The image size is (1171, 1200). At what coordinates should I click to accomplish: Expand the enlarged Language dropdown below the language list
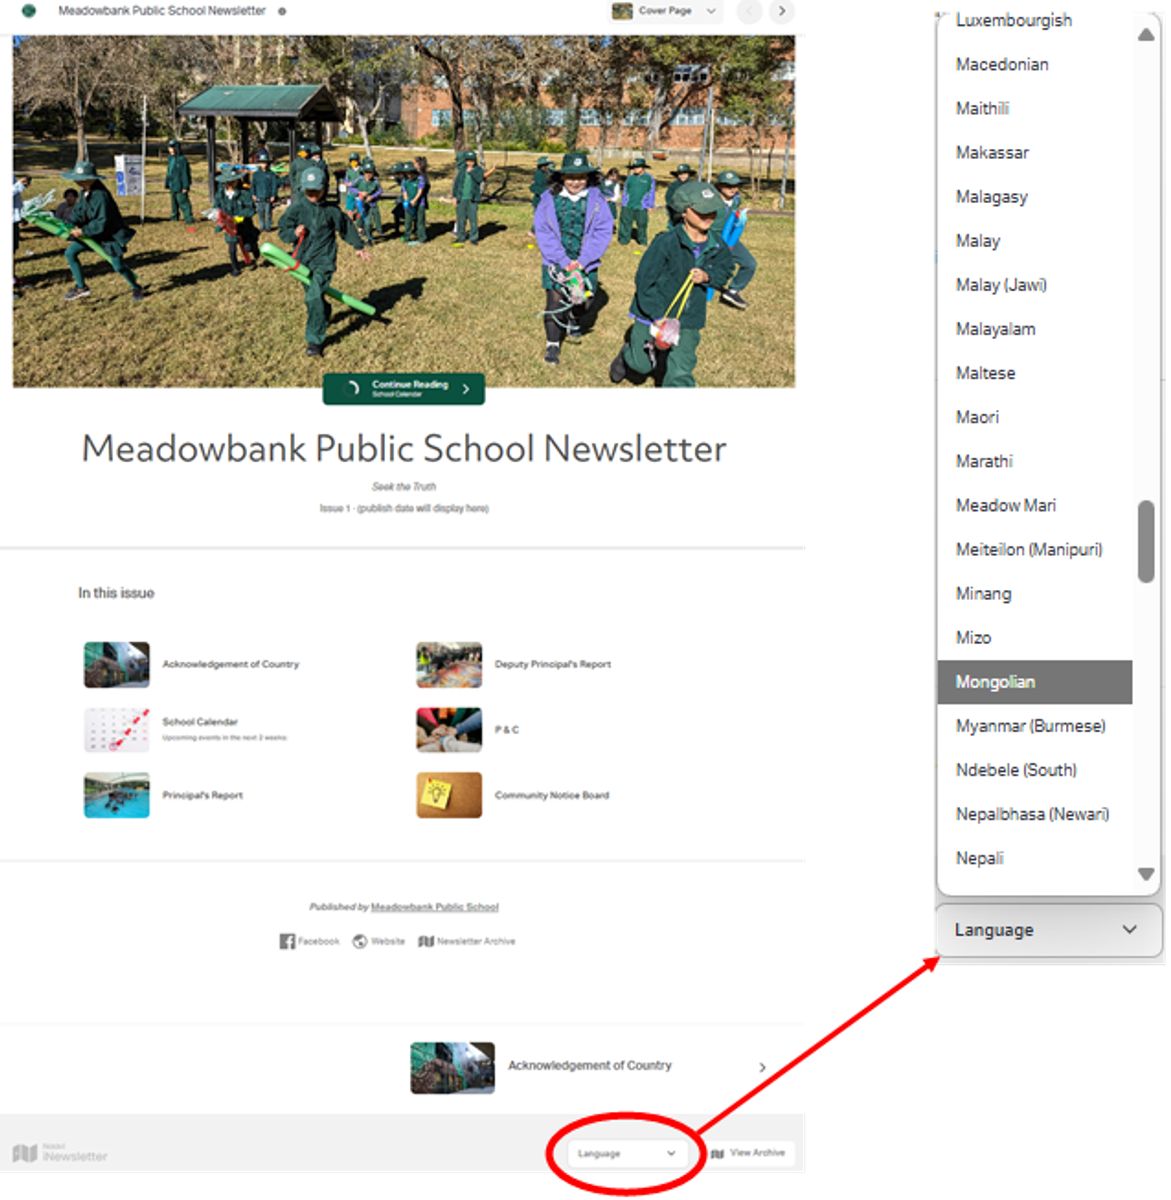coord(1049,930)
